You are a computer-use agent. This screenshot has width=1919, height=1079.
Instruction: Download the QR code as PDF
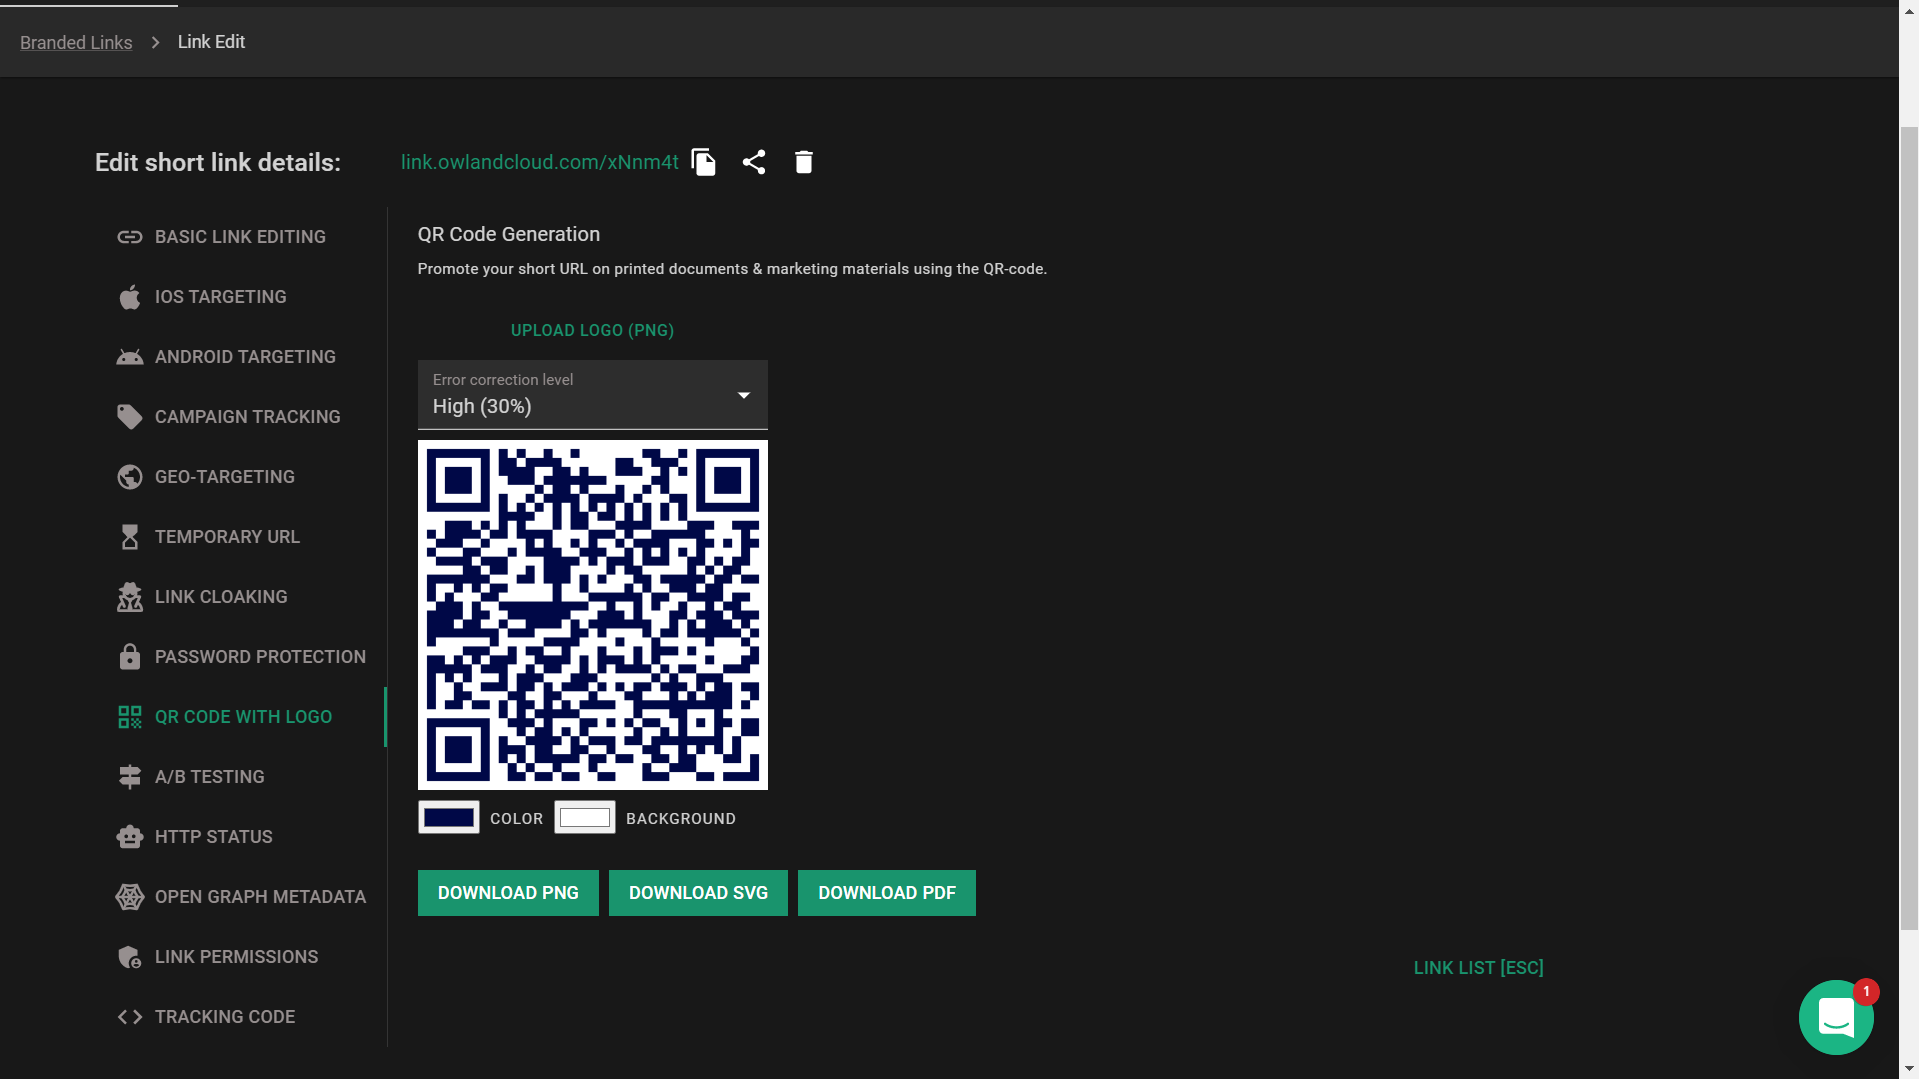887,893
